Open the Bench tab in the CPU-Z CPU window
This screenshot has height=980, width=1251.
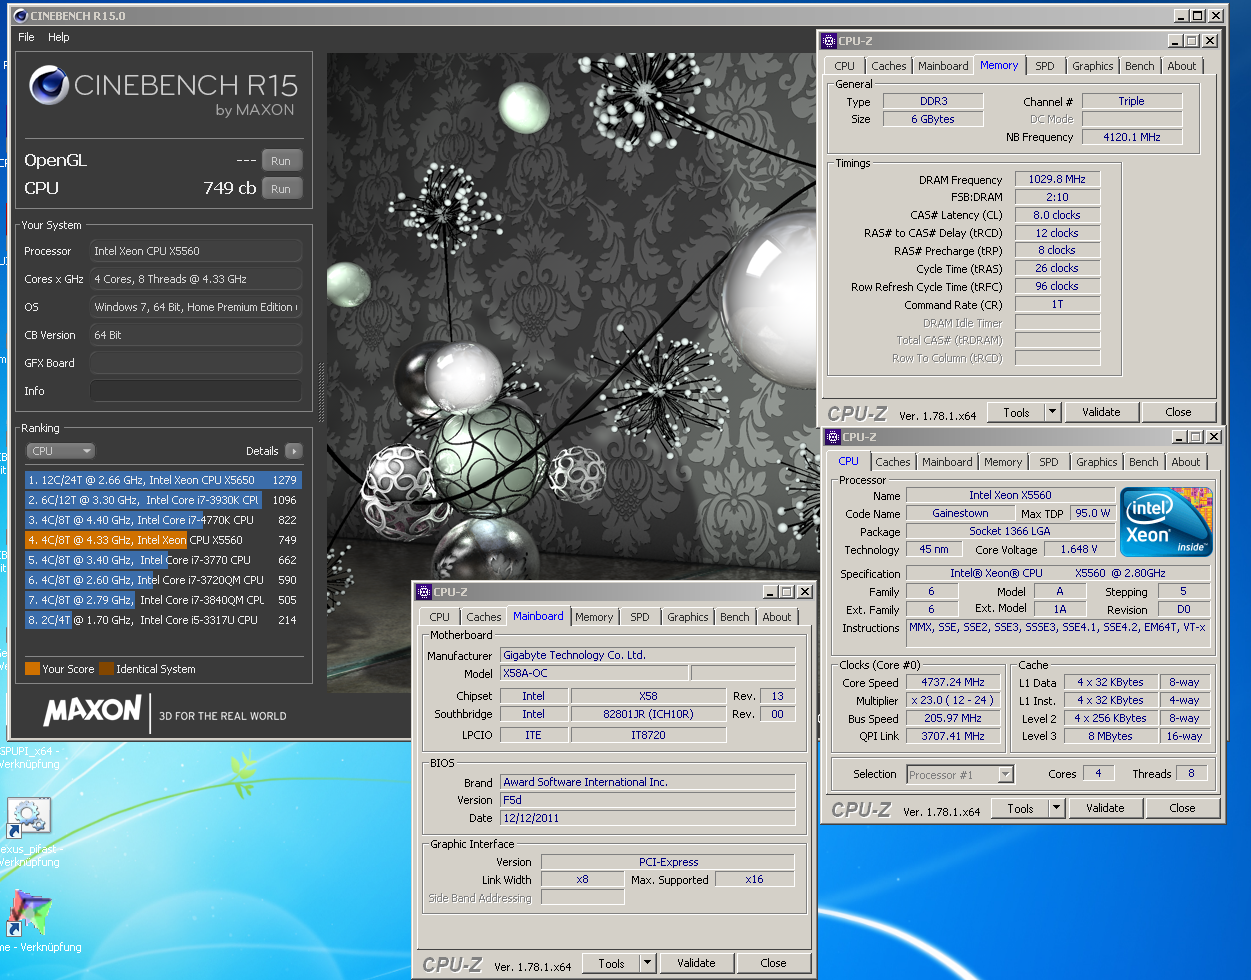1144,462
